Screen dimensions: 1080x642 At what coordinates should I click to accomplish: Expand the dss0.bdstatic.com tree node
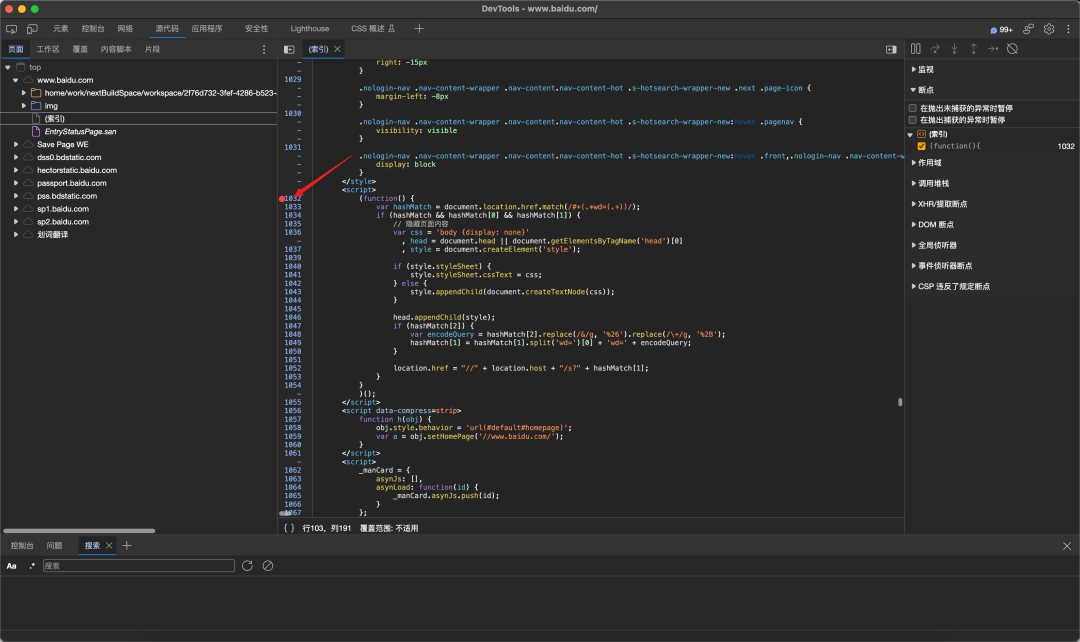(x=17, y=157)
